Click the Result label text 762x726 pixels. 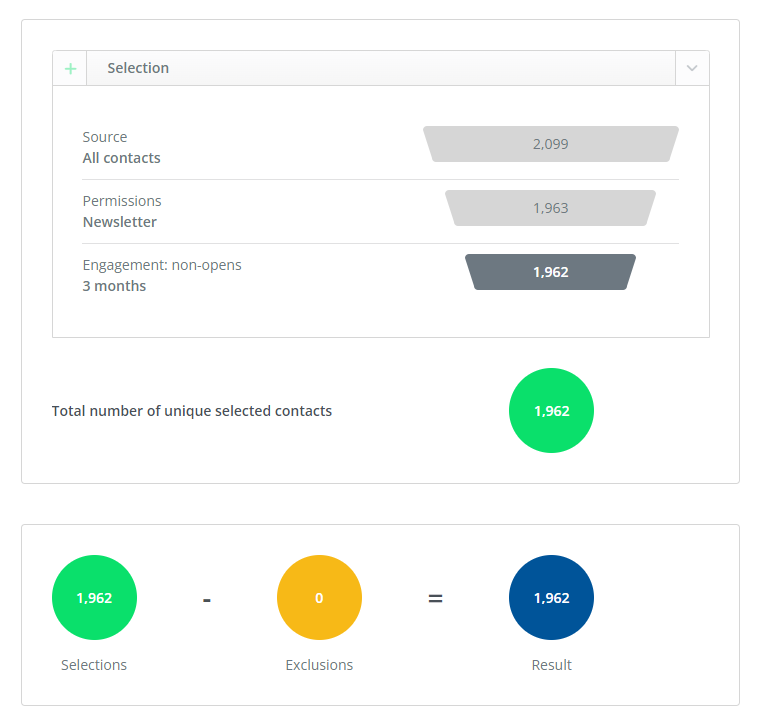coord(551,665)
